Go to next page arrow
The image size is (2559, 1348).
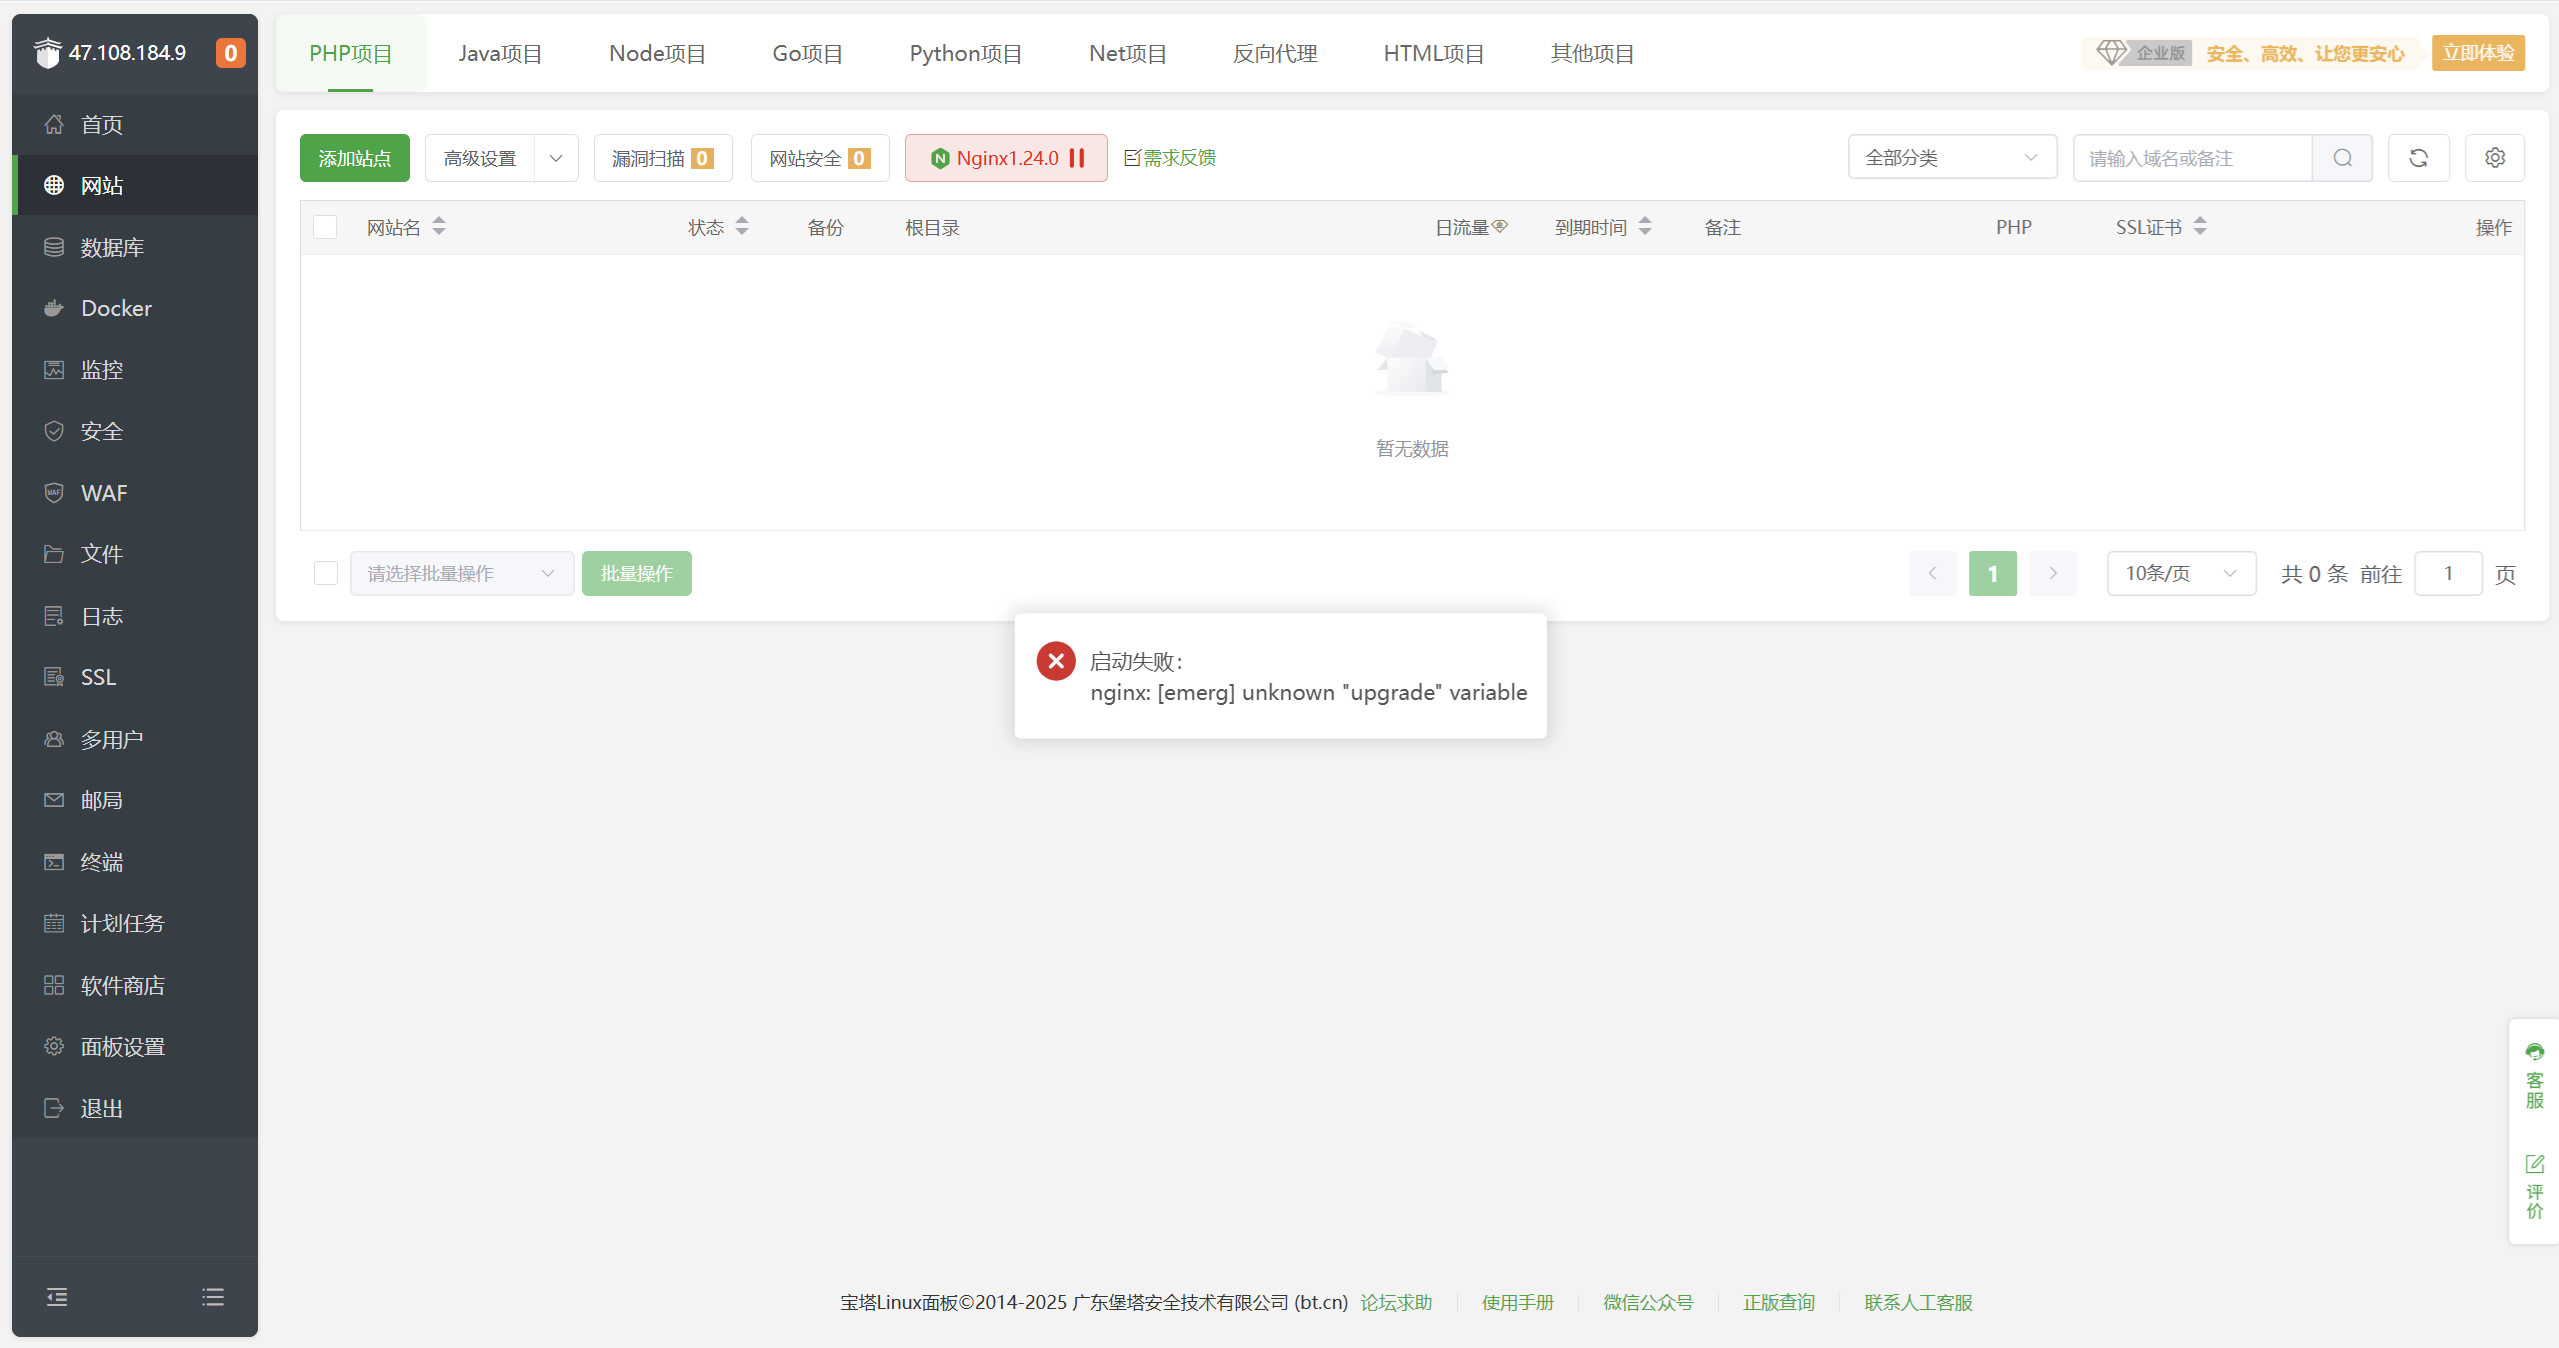point(2053,573)
